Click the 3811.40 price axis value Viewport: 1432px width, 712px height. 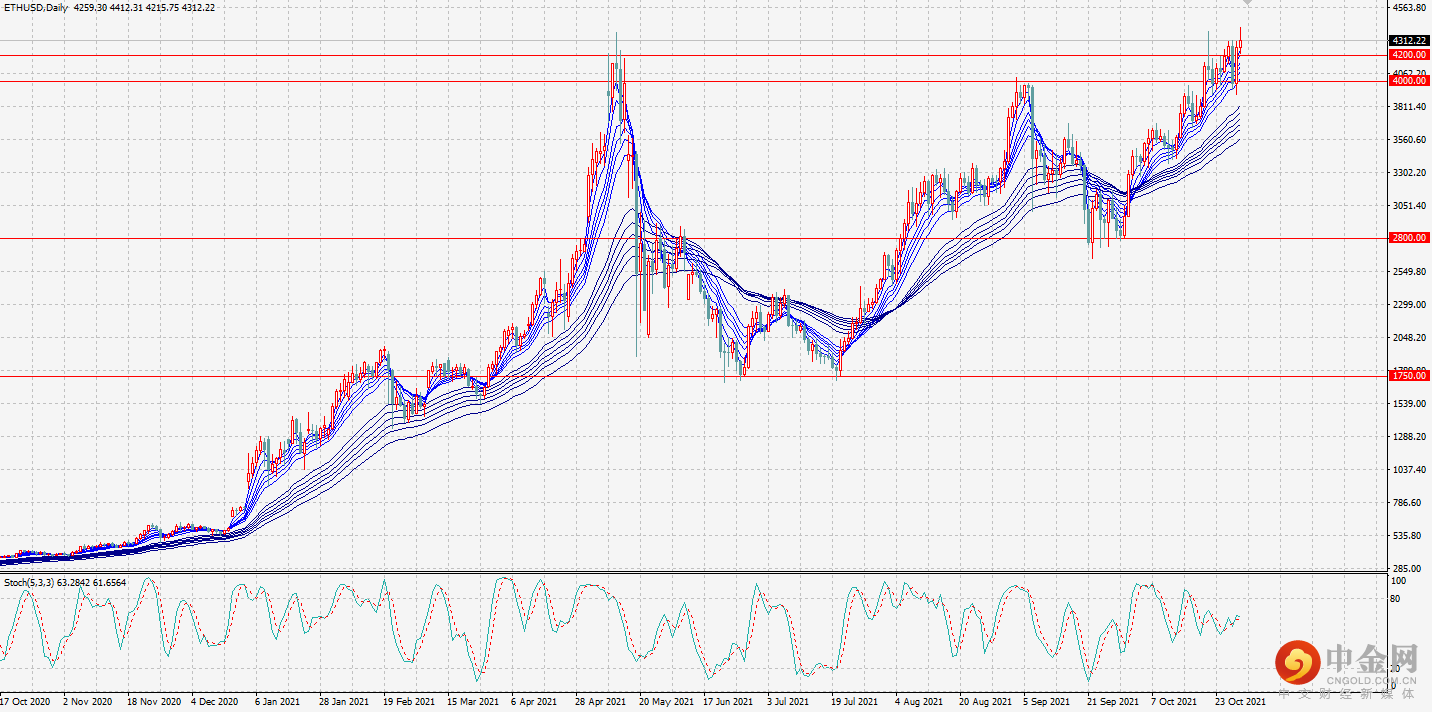(1408, 107)
